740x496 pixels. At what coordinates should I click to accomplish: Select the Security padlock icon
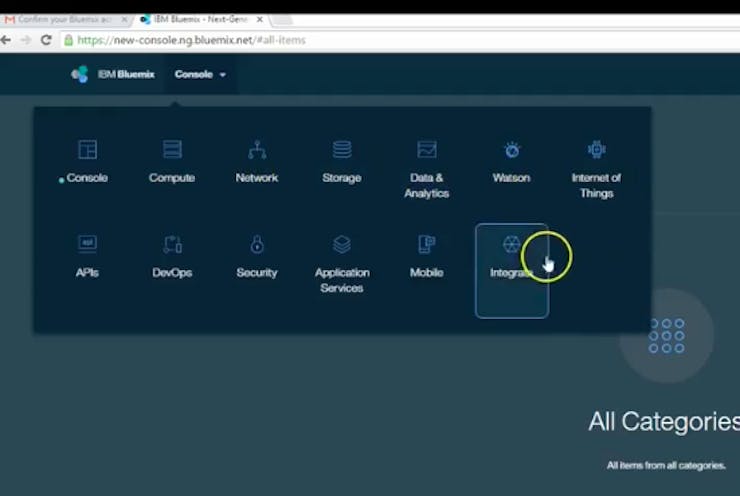coord(257,244)
